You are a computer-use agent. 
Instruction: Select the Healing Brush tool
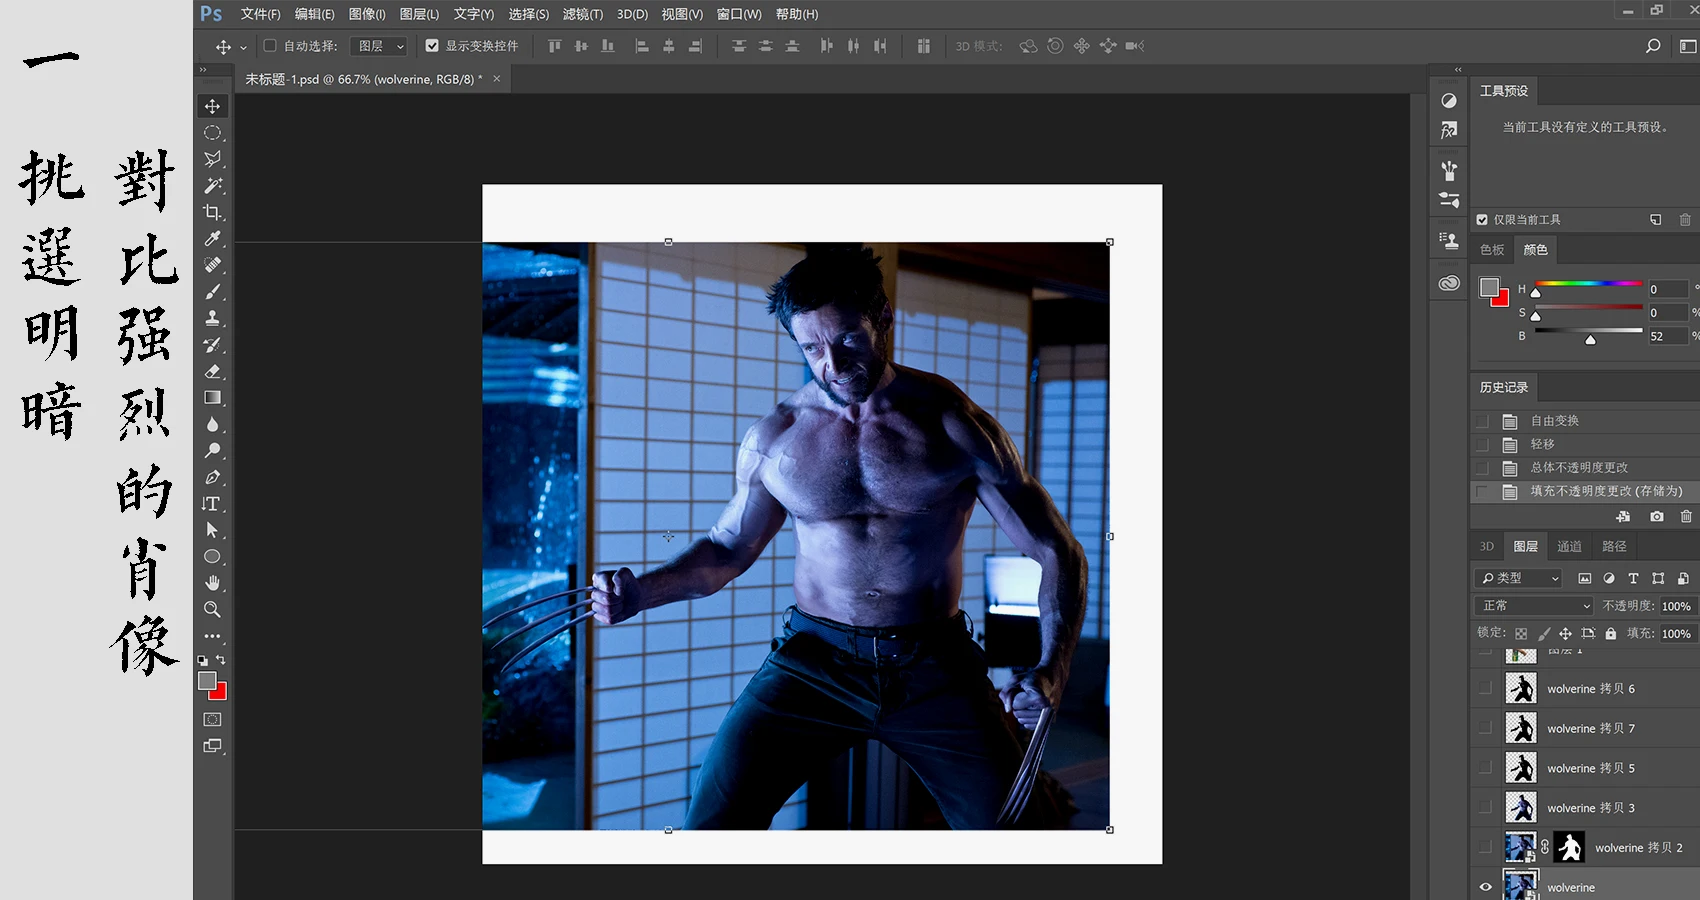[x=212, y=265]
